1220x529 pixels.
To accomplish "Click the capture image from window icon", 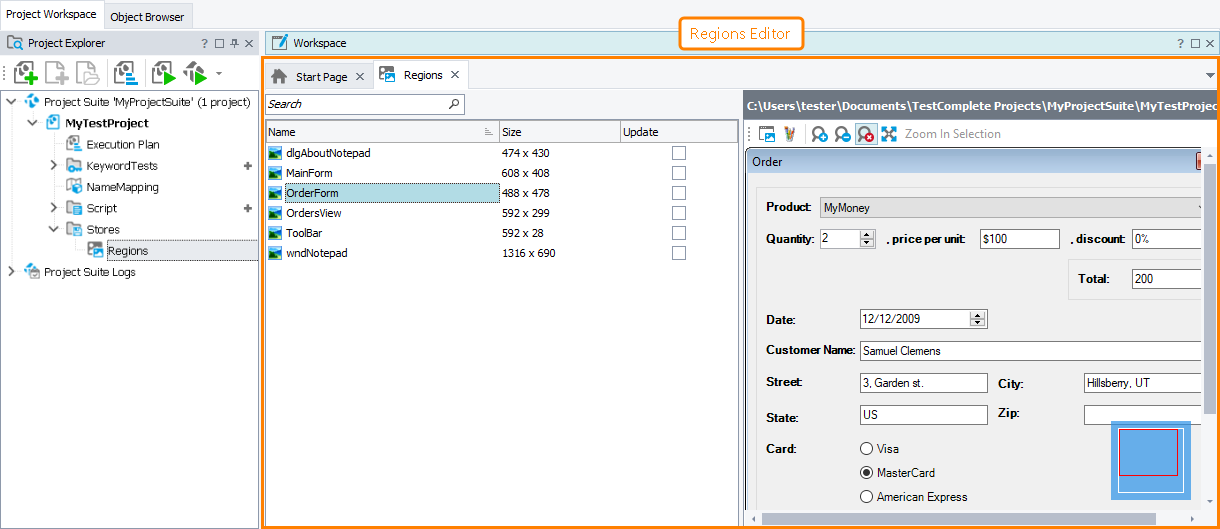I will [x=767, y=134].
